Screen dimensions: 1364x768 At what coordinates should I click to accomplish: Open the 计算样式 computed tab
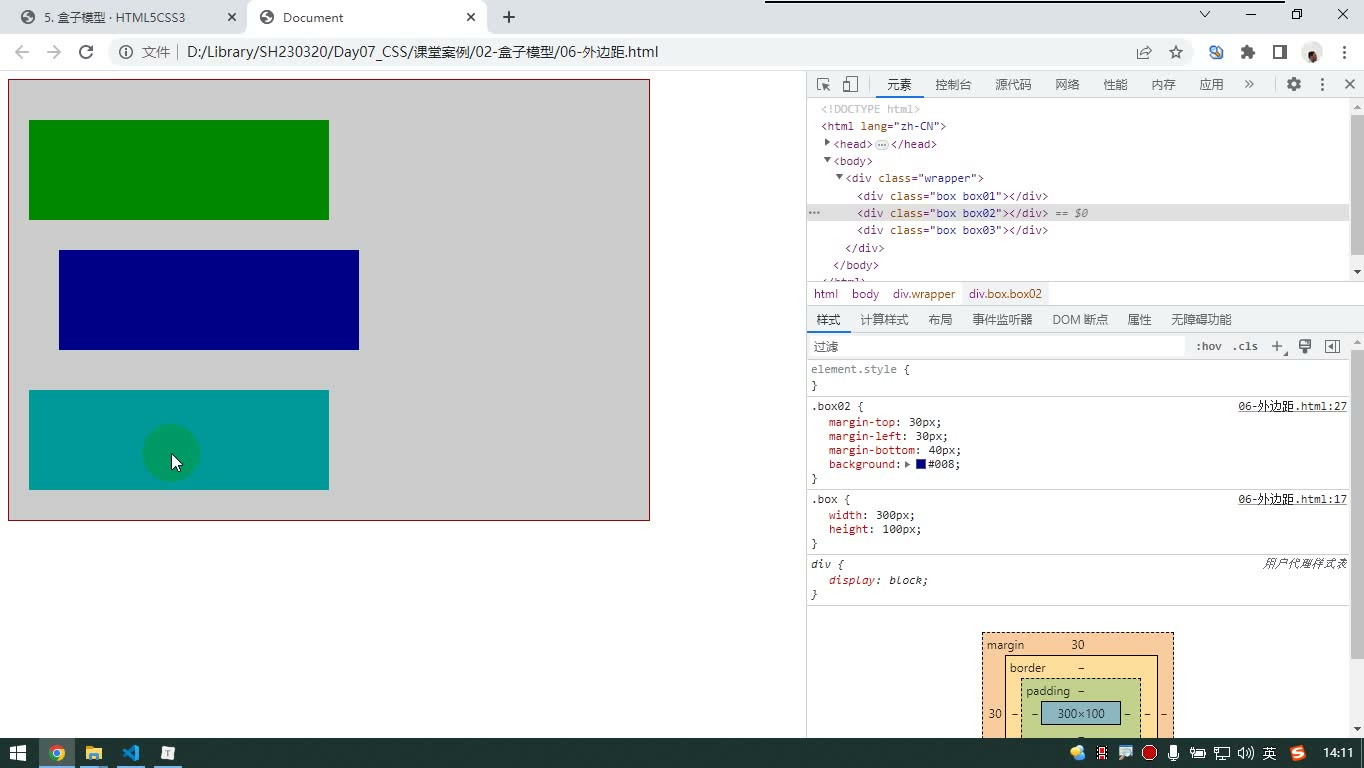[x=884, y=320]
